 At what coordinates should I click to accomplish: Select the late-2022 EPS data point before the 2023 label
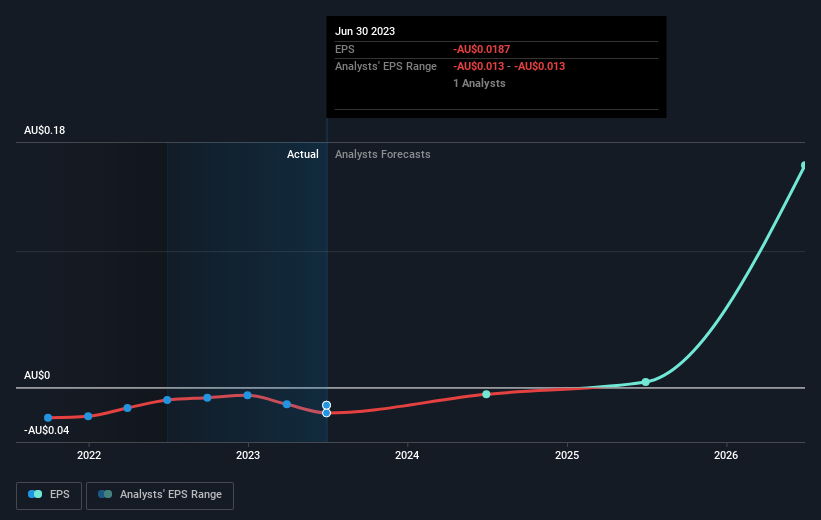coord(207,398)
